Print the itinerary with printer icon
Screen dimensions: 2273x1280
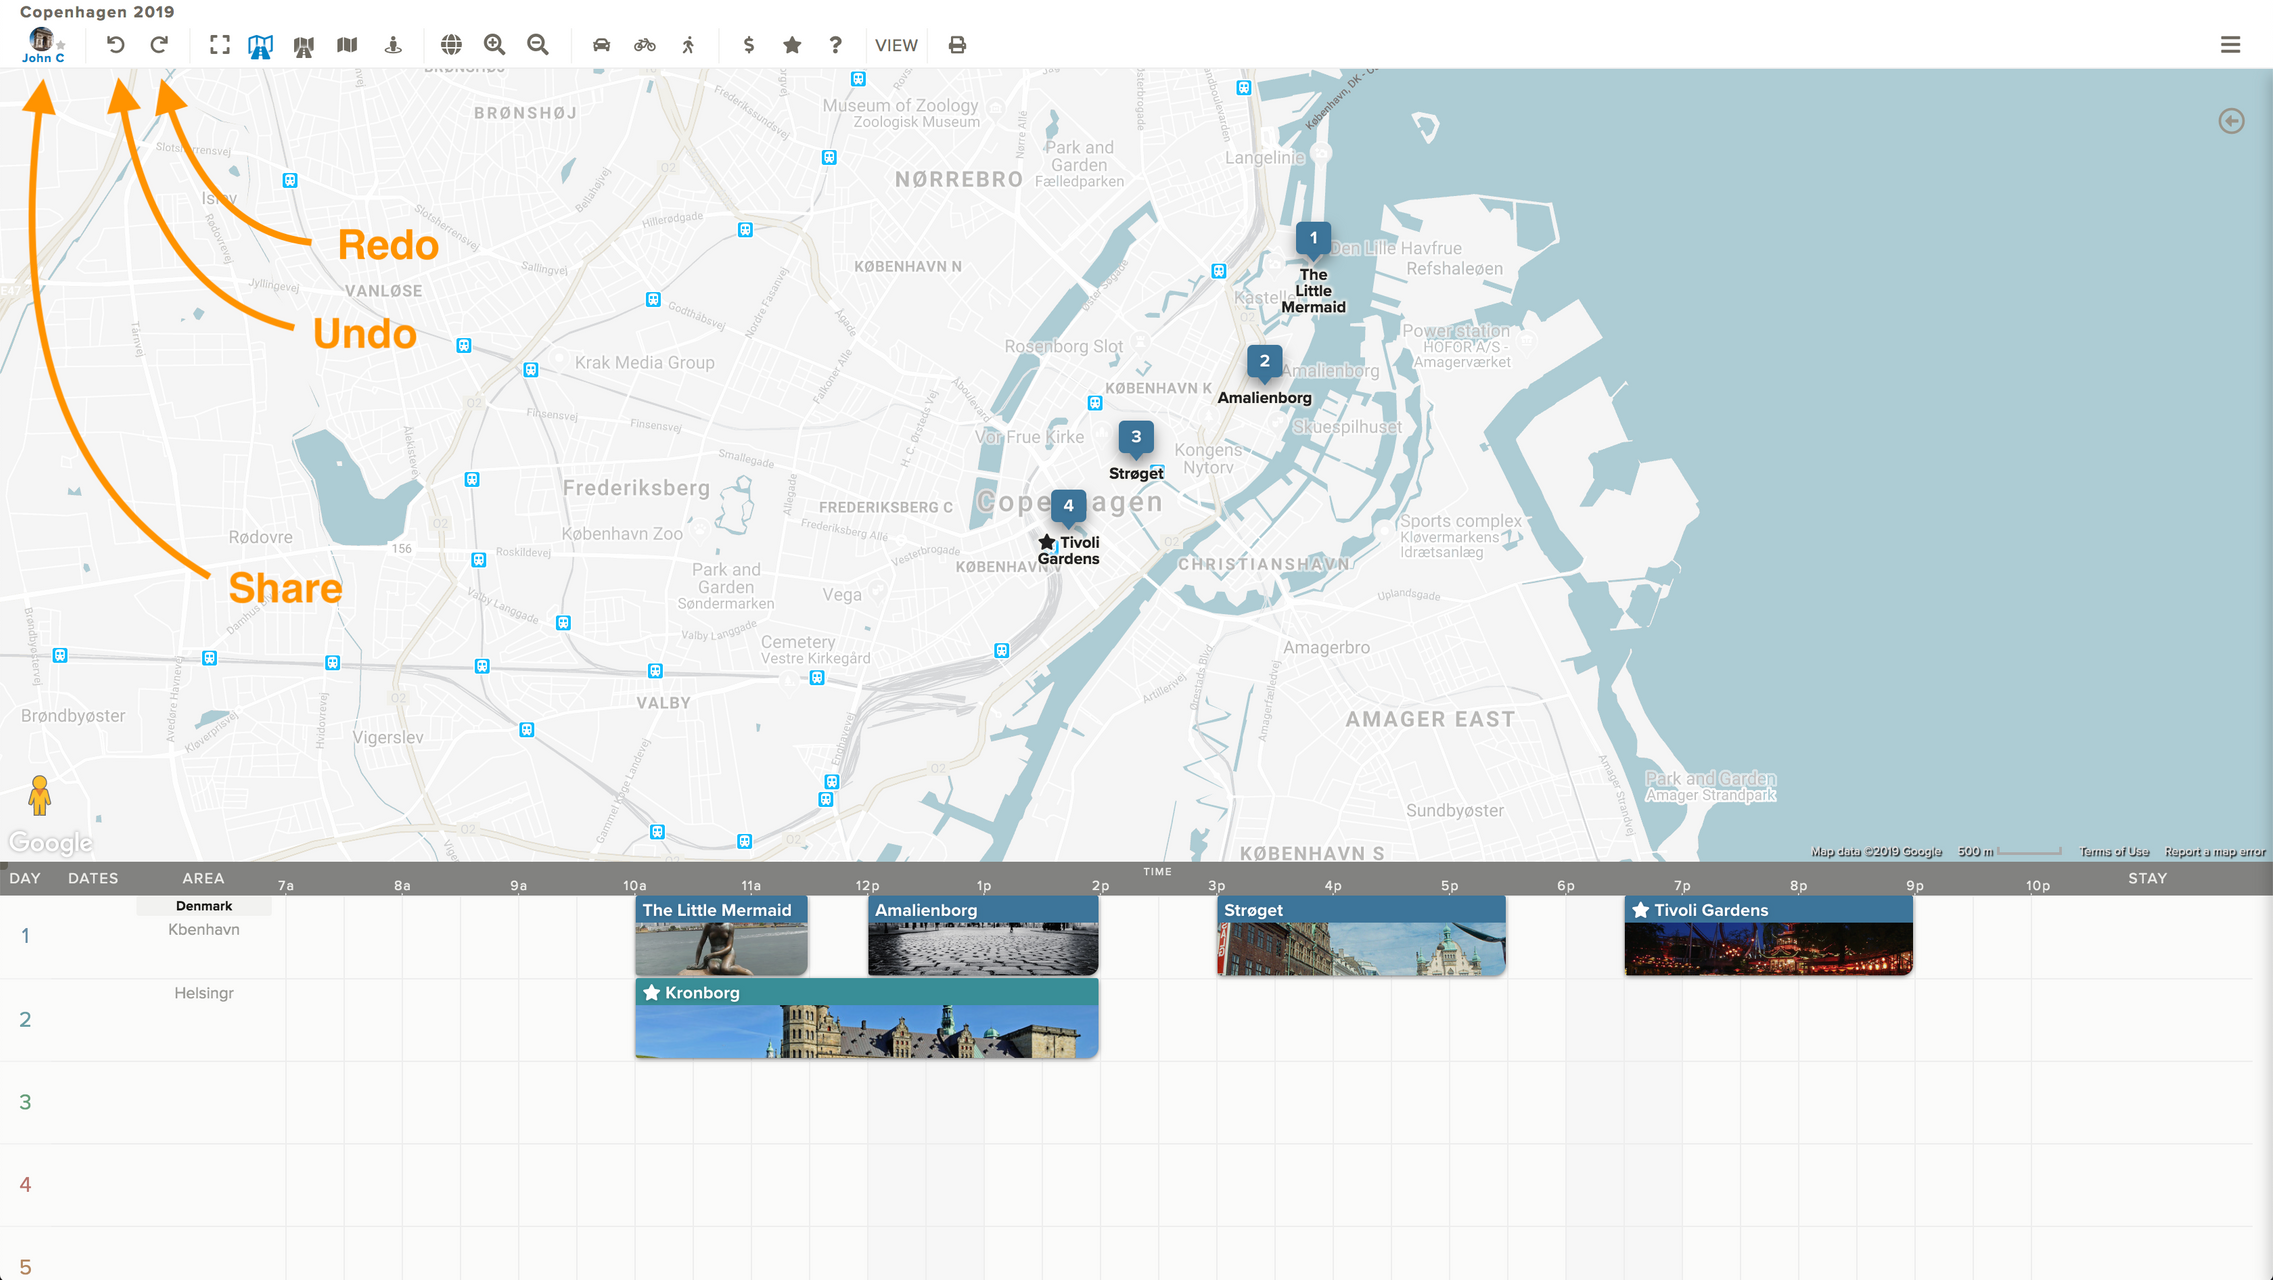957,45
